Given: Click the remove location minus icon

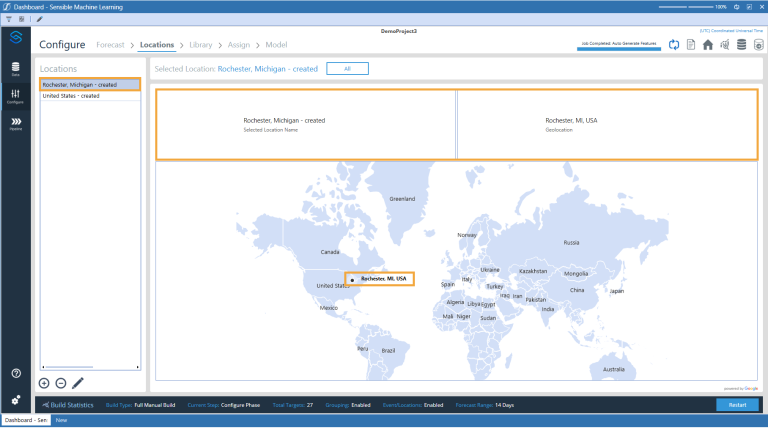Looking at the screenshot, I should pos(60,383).
